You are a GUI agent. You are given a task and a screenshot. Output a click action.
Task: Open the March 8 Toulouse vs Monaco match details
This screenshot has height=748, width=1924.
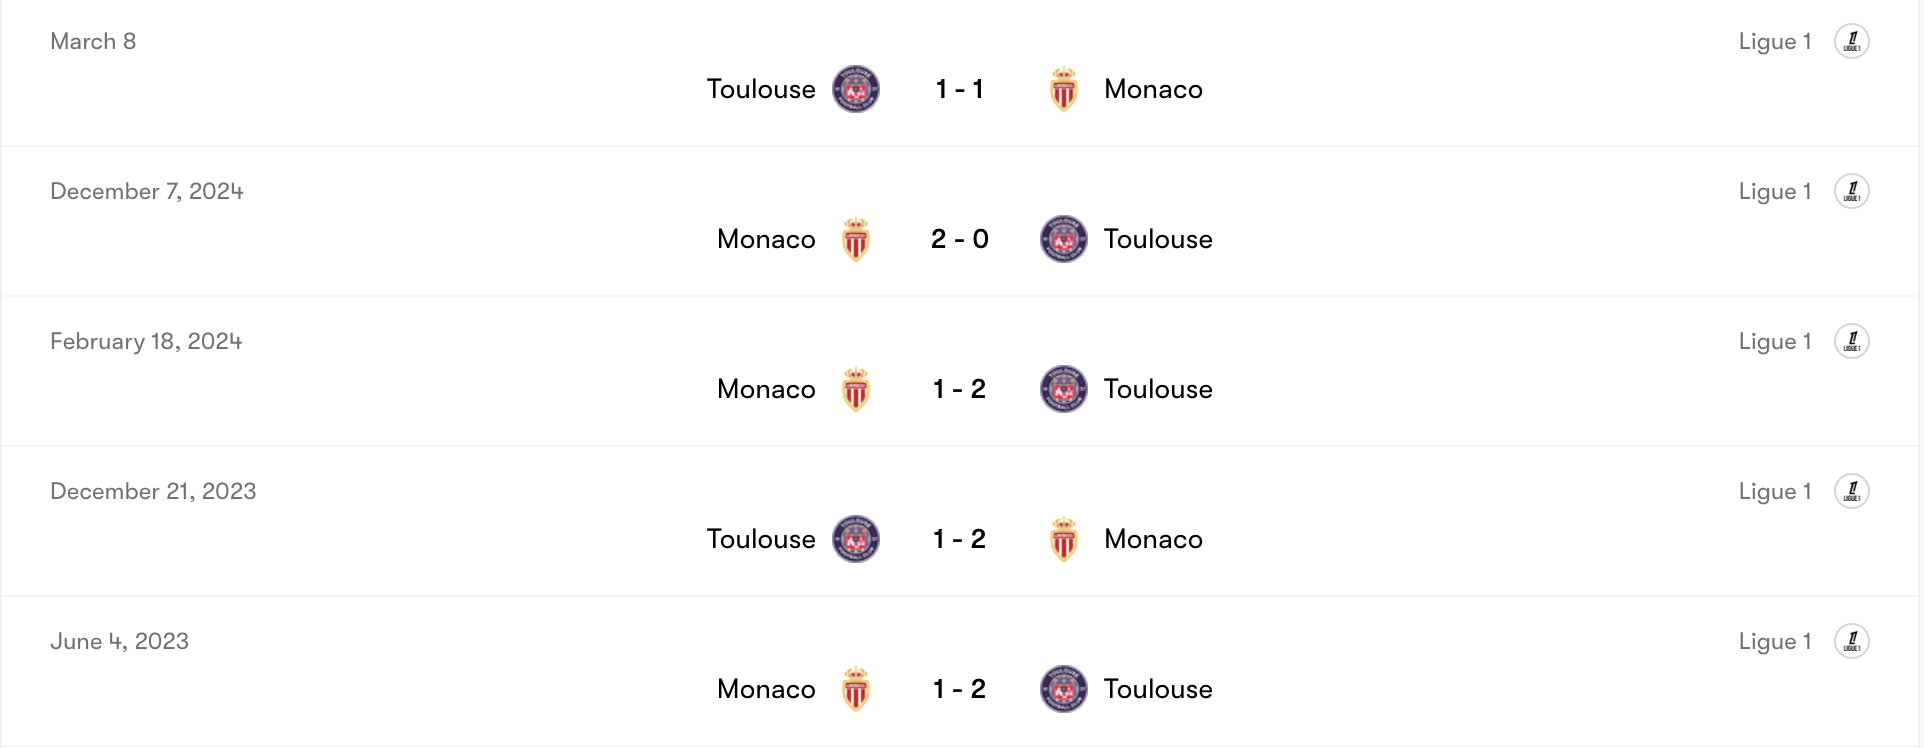click(958, 88)
